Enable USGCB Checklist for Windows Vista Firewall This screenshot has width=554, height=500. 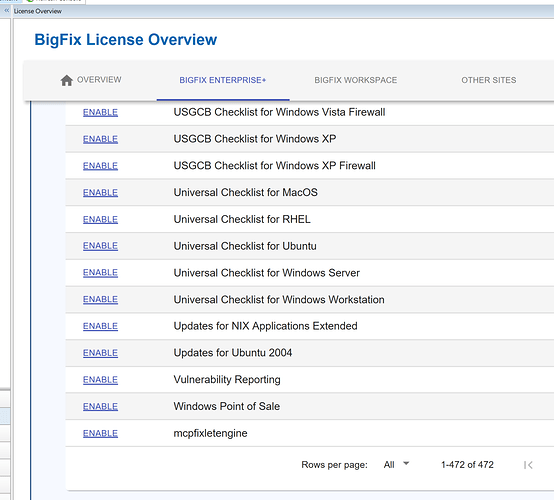coord(100,112)
